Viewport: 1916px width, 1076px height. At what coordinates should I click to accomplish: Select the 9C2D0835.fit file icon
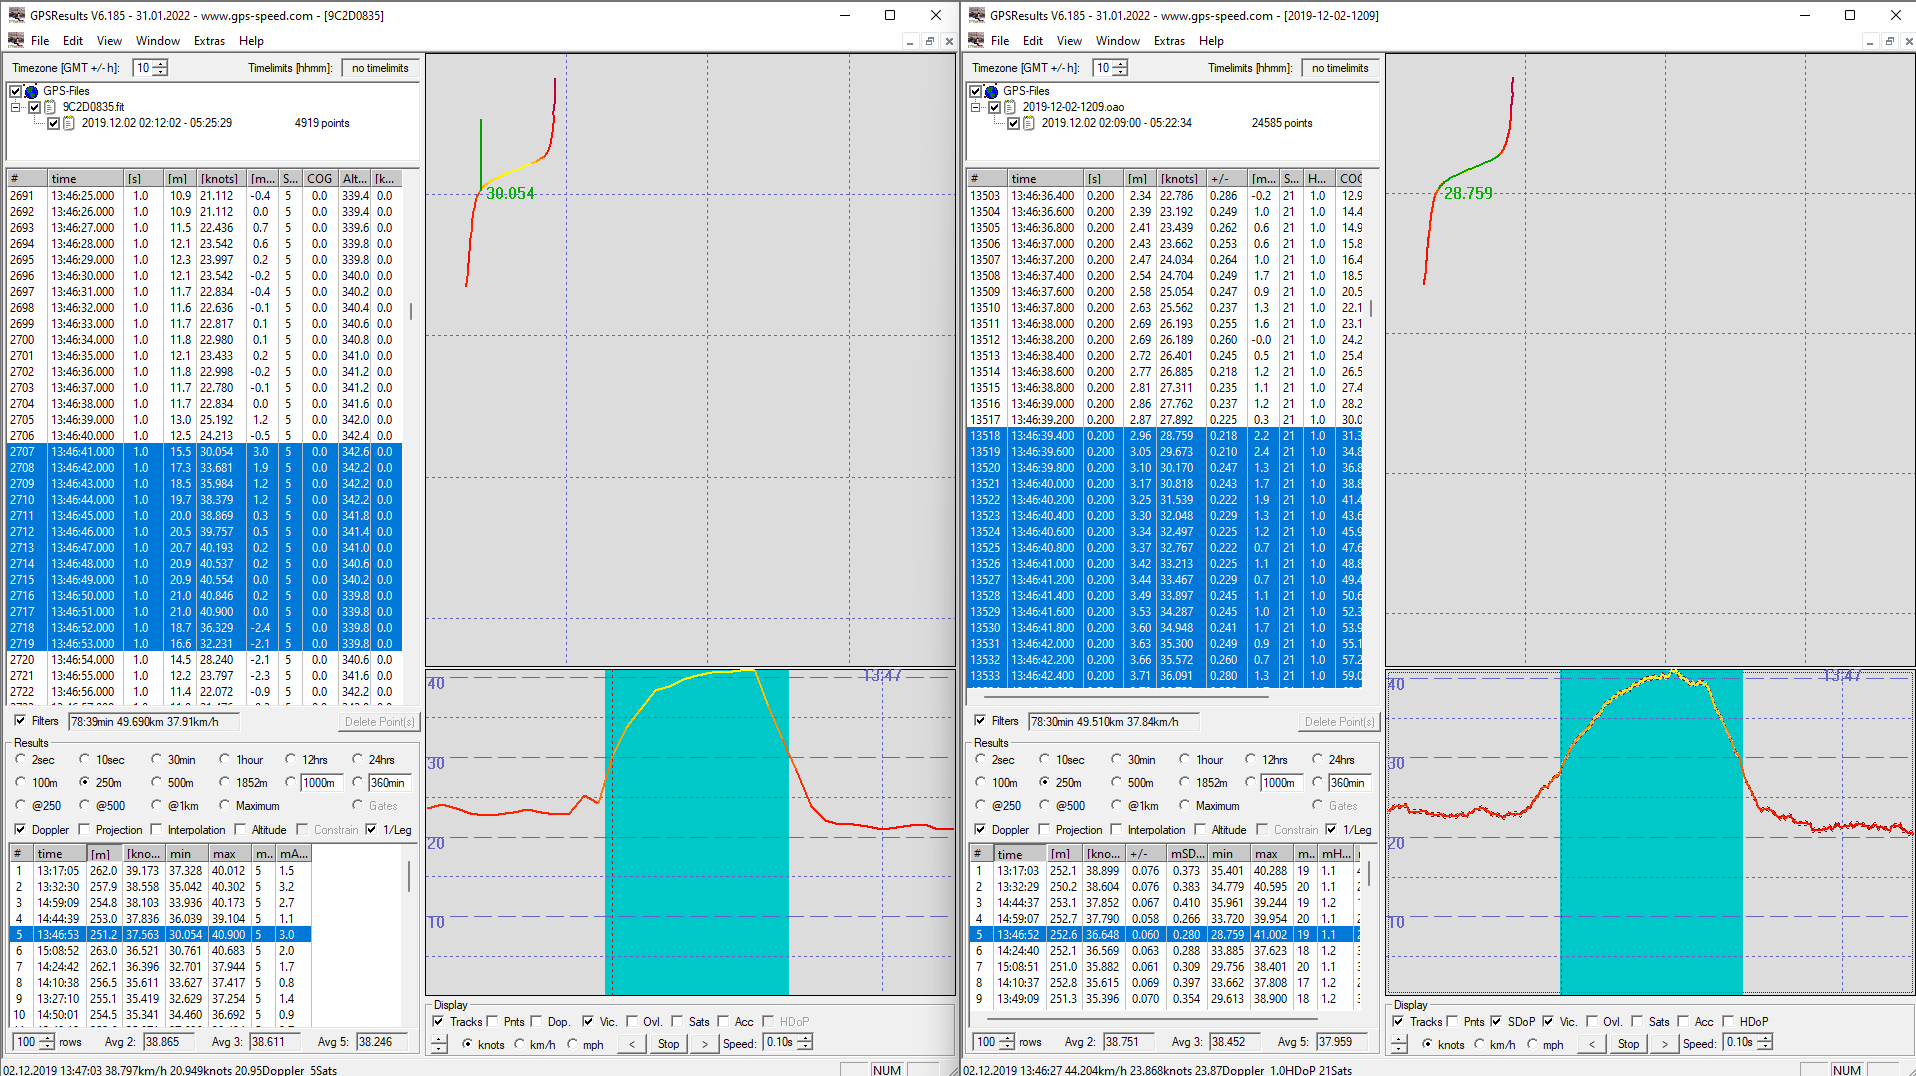tap(50, 107)
